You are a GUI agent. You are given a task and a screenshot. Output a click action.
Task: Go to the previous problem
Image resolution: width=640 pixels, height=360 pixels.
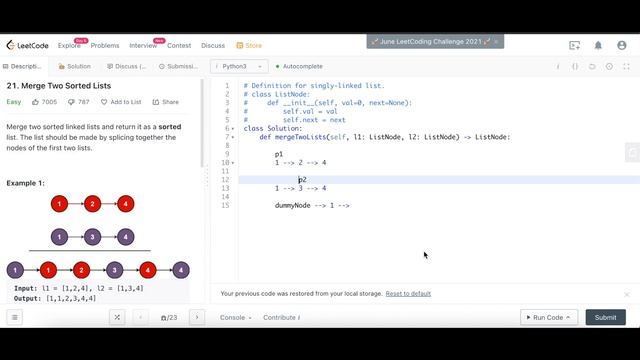tap(140, 317)
